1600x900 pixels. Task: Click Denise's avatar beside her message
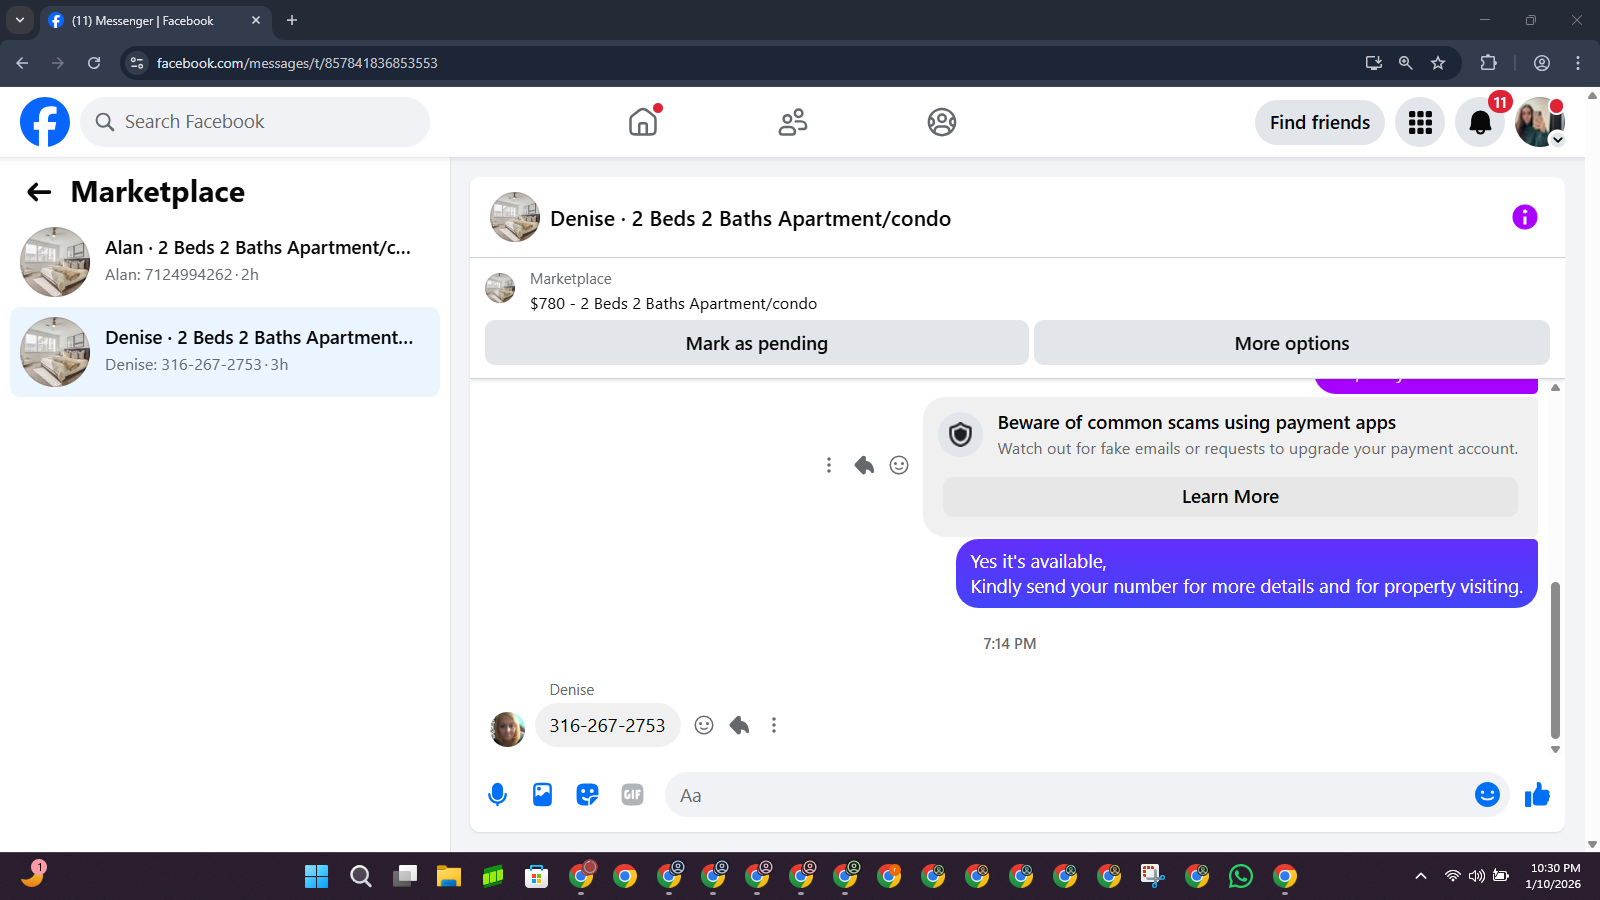[507, 729]
